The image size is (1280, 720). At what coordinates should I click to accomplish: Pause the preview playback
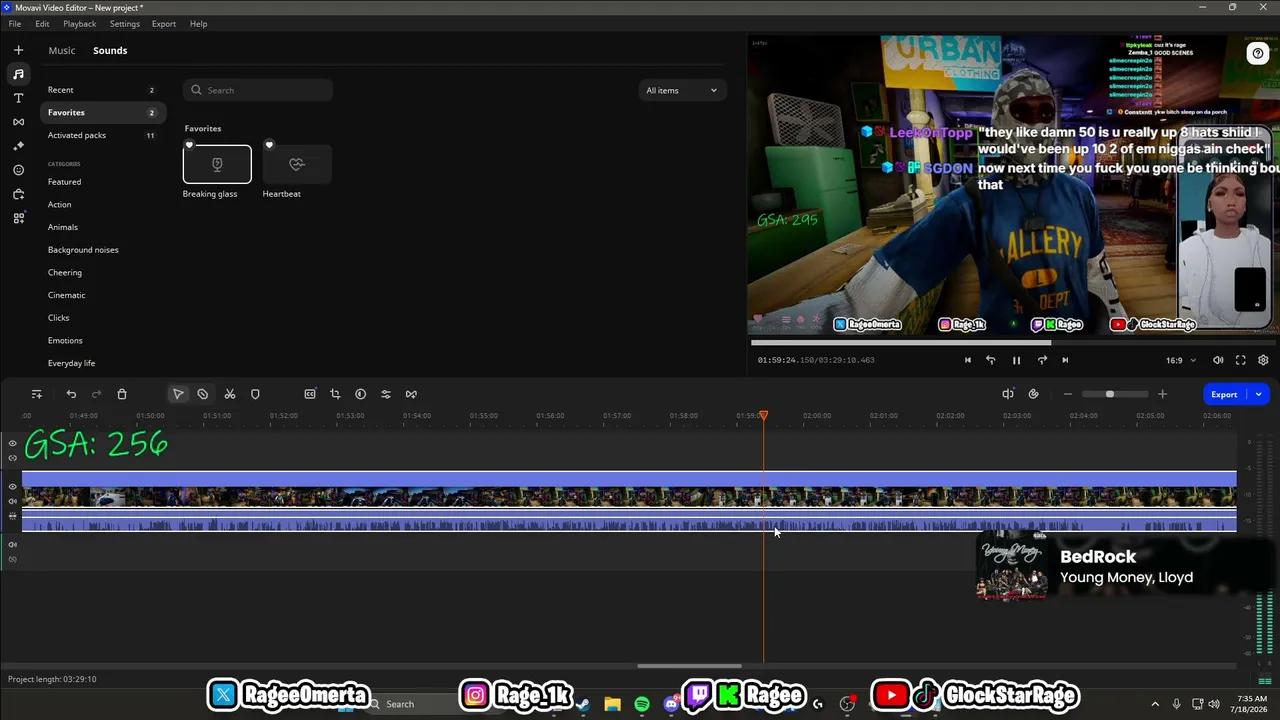tap(1016, 360)
